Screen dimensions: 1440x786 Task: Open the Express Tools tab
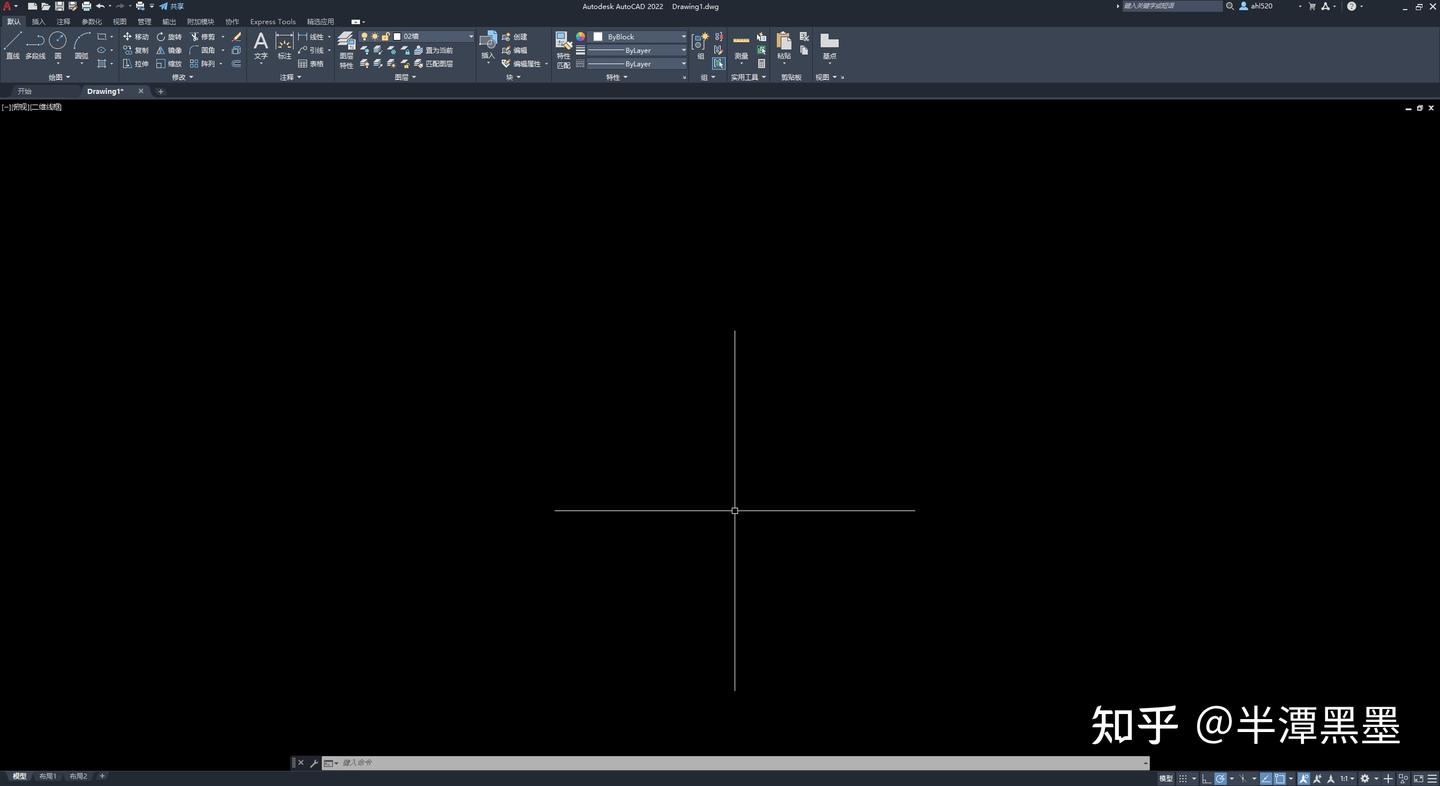(272, 21)
